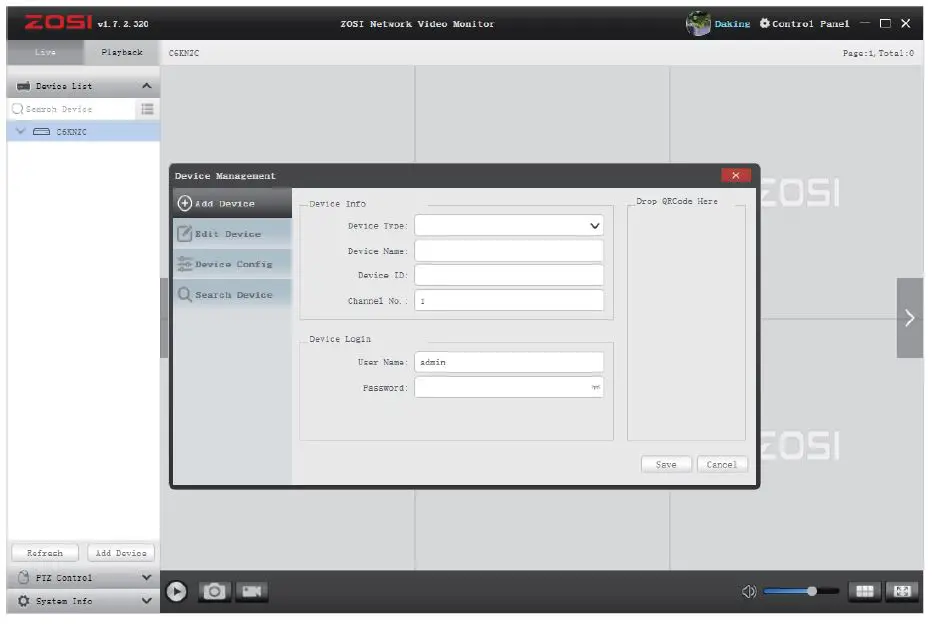Viewport: 938px width, 625px height.
Task: Click the Device List header icon
Action: point(23,86)
